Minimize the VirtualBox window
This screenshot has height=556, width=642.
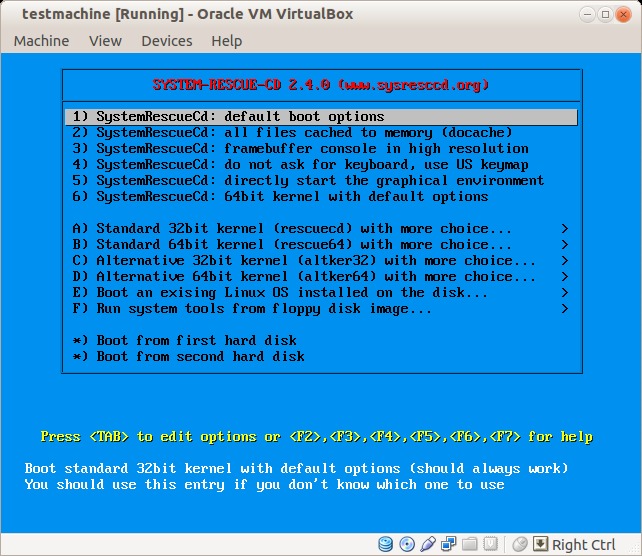[588, 15]
